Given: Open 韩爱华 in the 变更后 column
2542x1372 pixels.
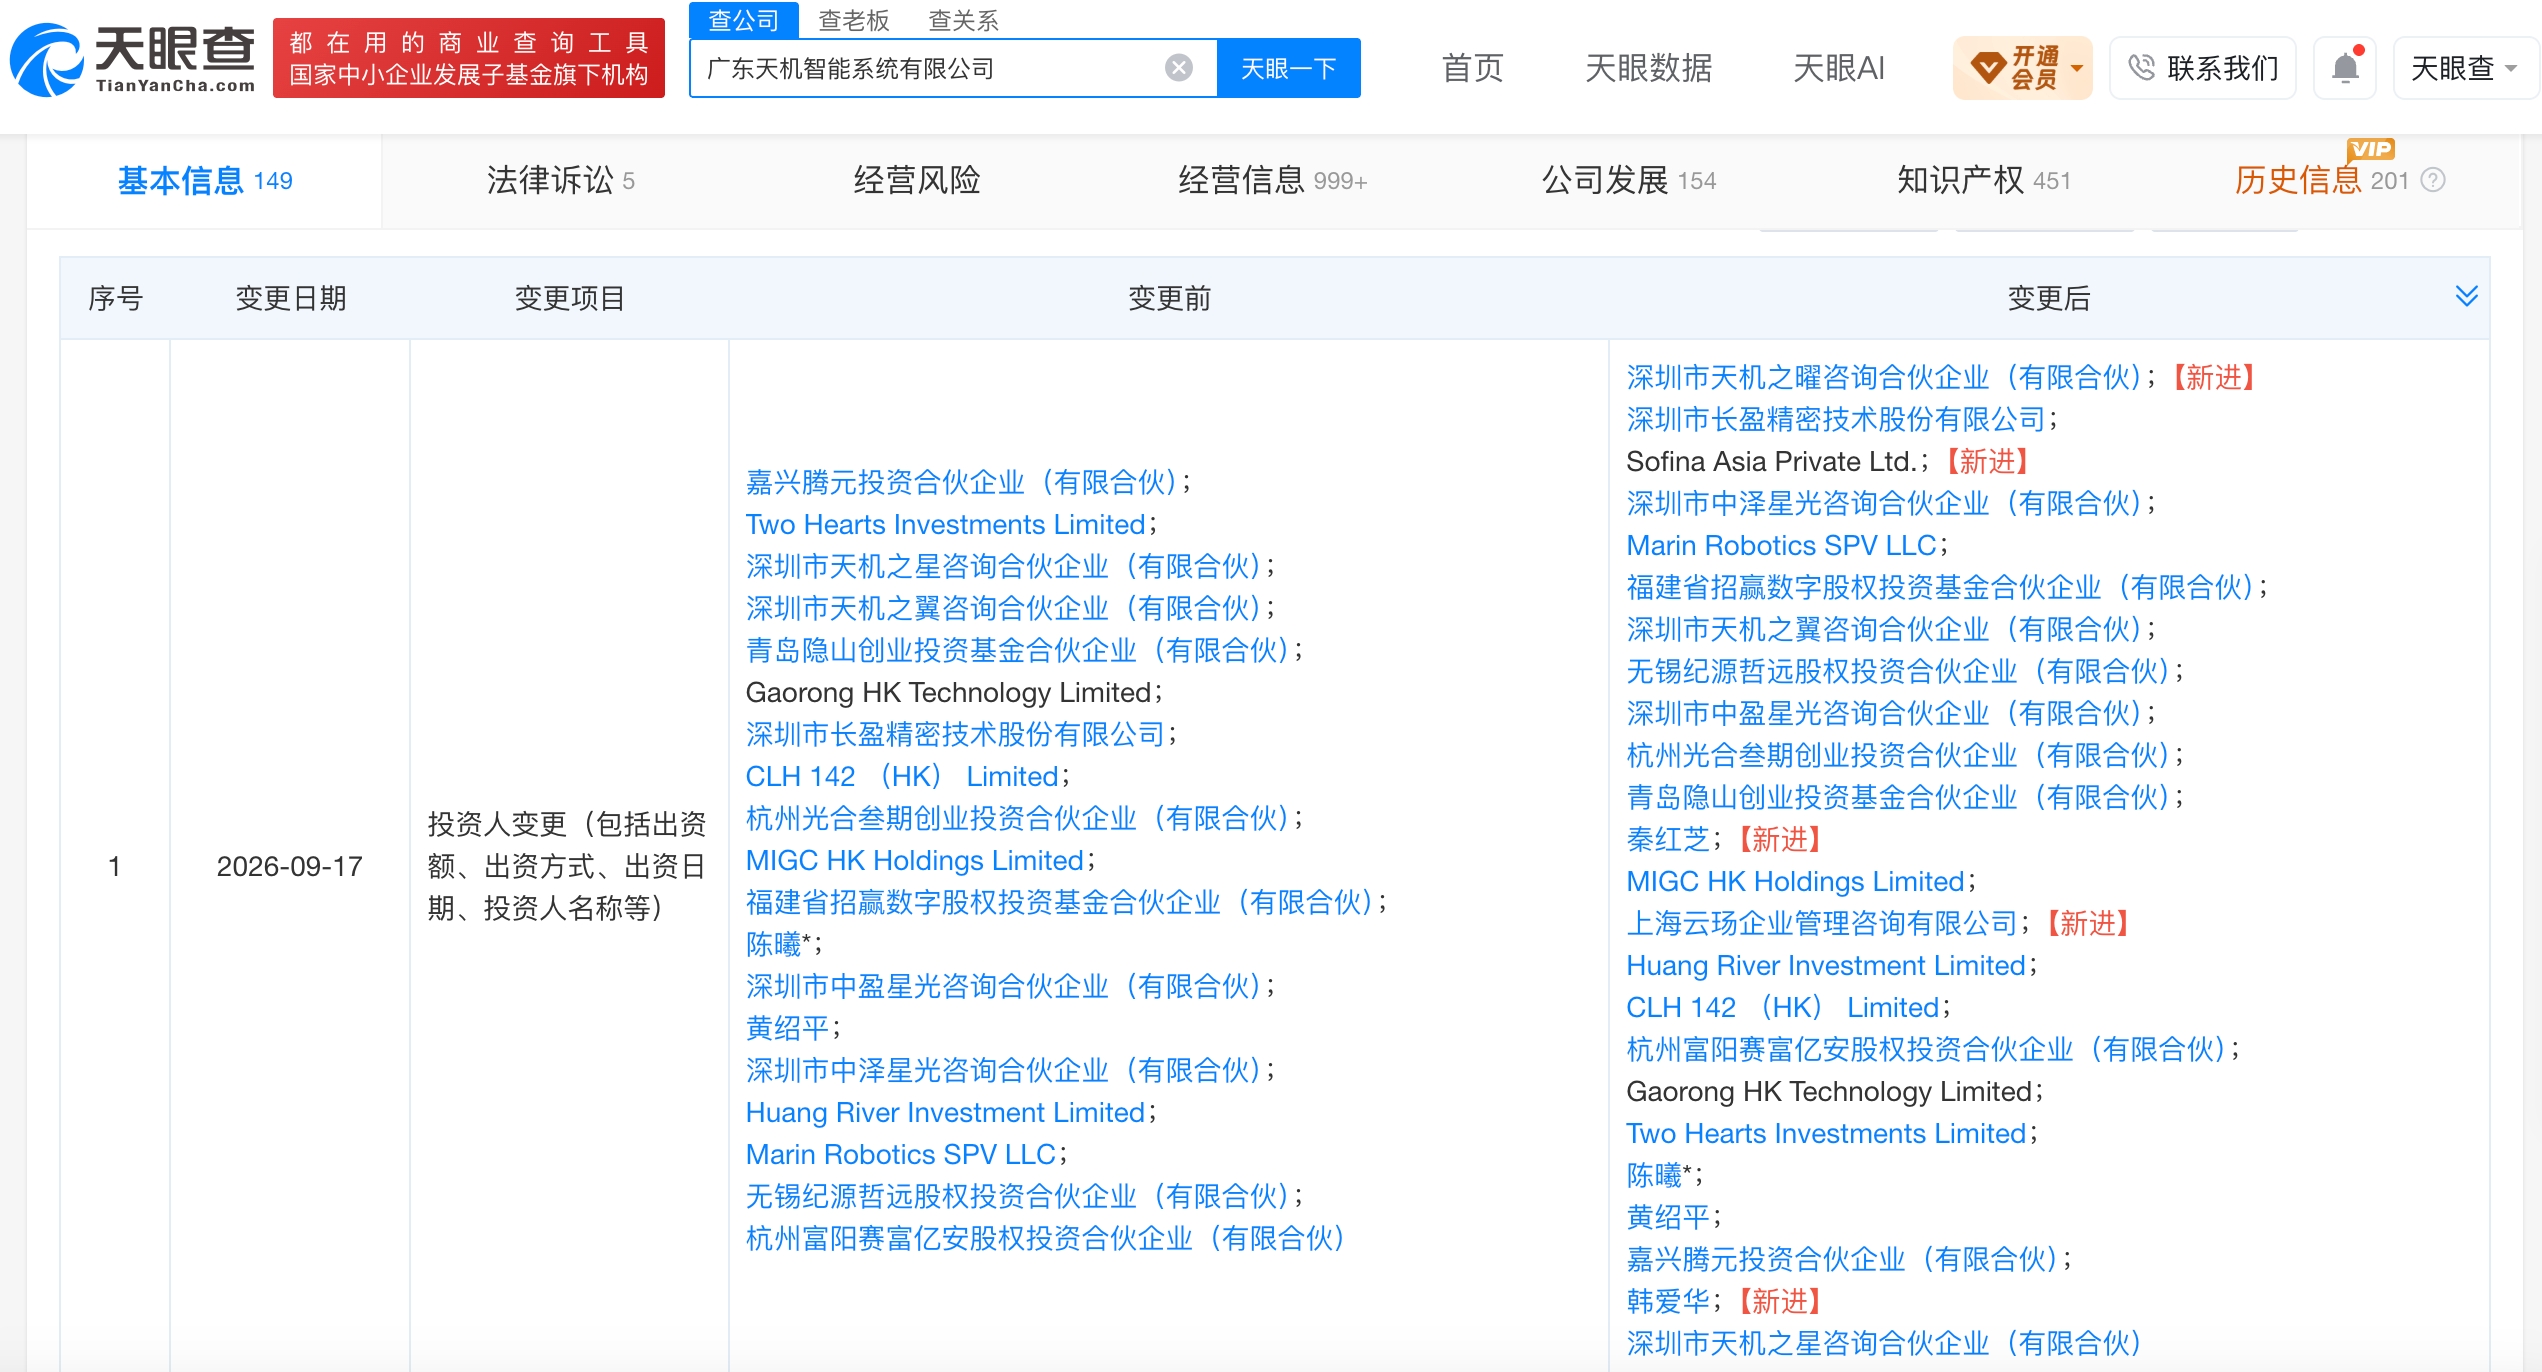Looking at the screenshot, I should (x=1669, y=1302).
